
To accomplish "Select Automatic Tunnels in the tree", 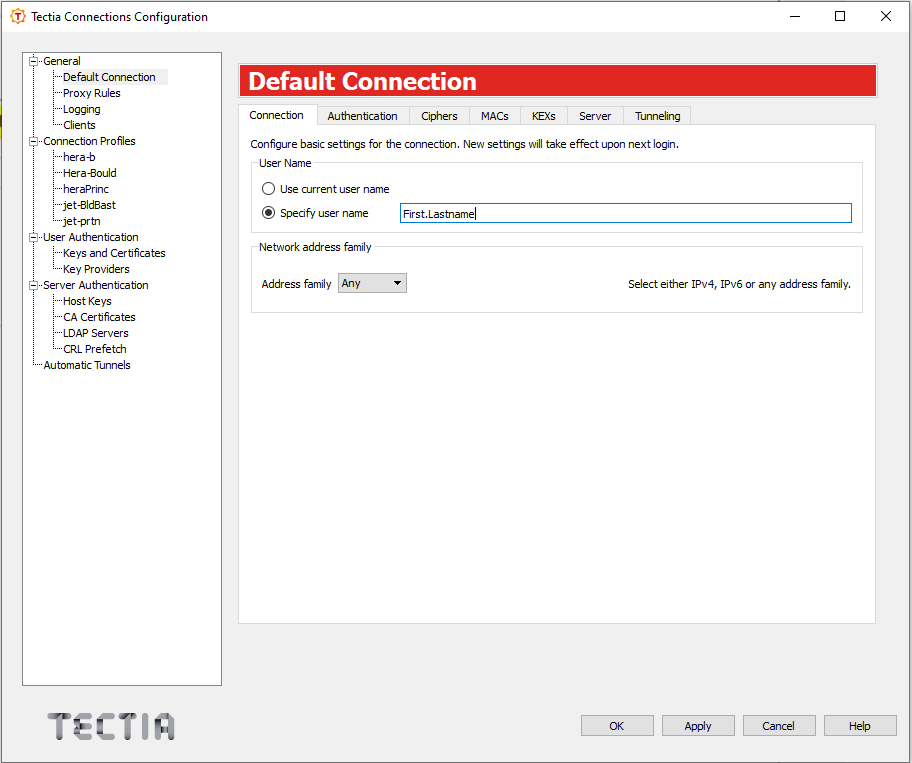I will (87, 365).
